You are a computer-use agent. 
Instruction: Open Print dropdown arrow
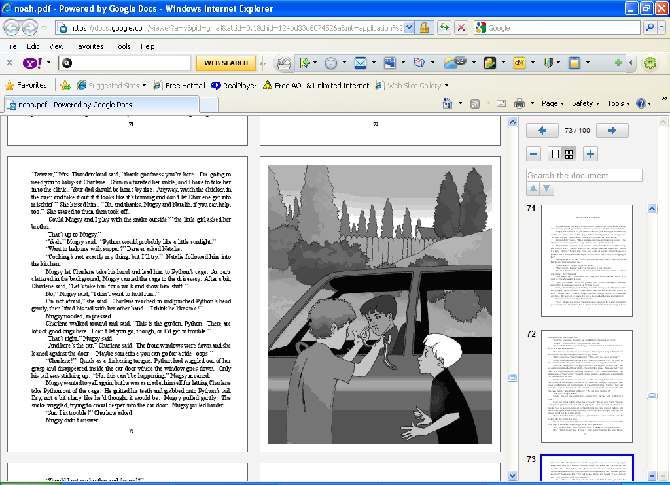pos(532,103)
